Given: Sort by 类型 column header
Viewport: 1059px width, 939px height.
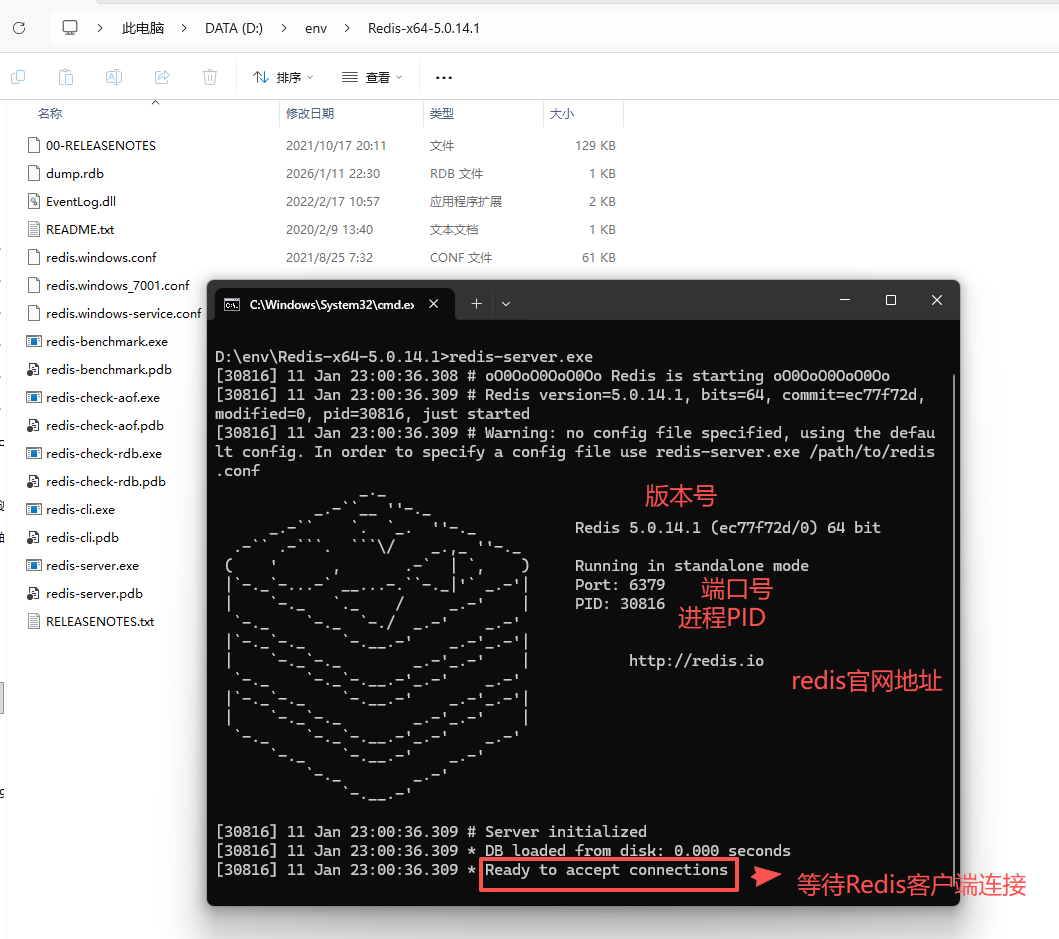Looking at the screenshot, I should [x=442, y=113].
